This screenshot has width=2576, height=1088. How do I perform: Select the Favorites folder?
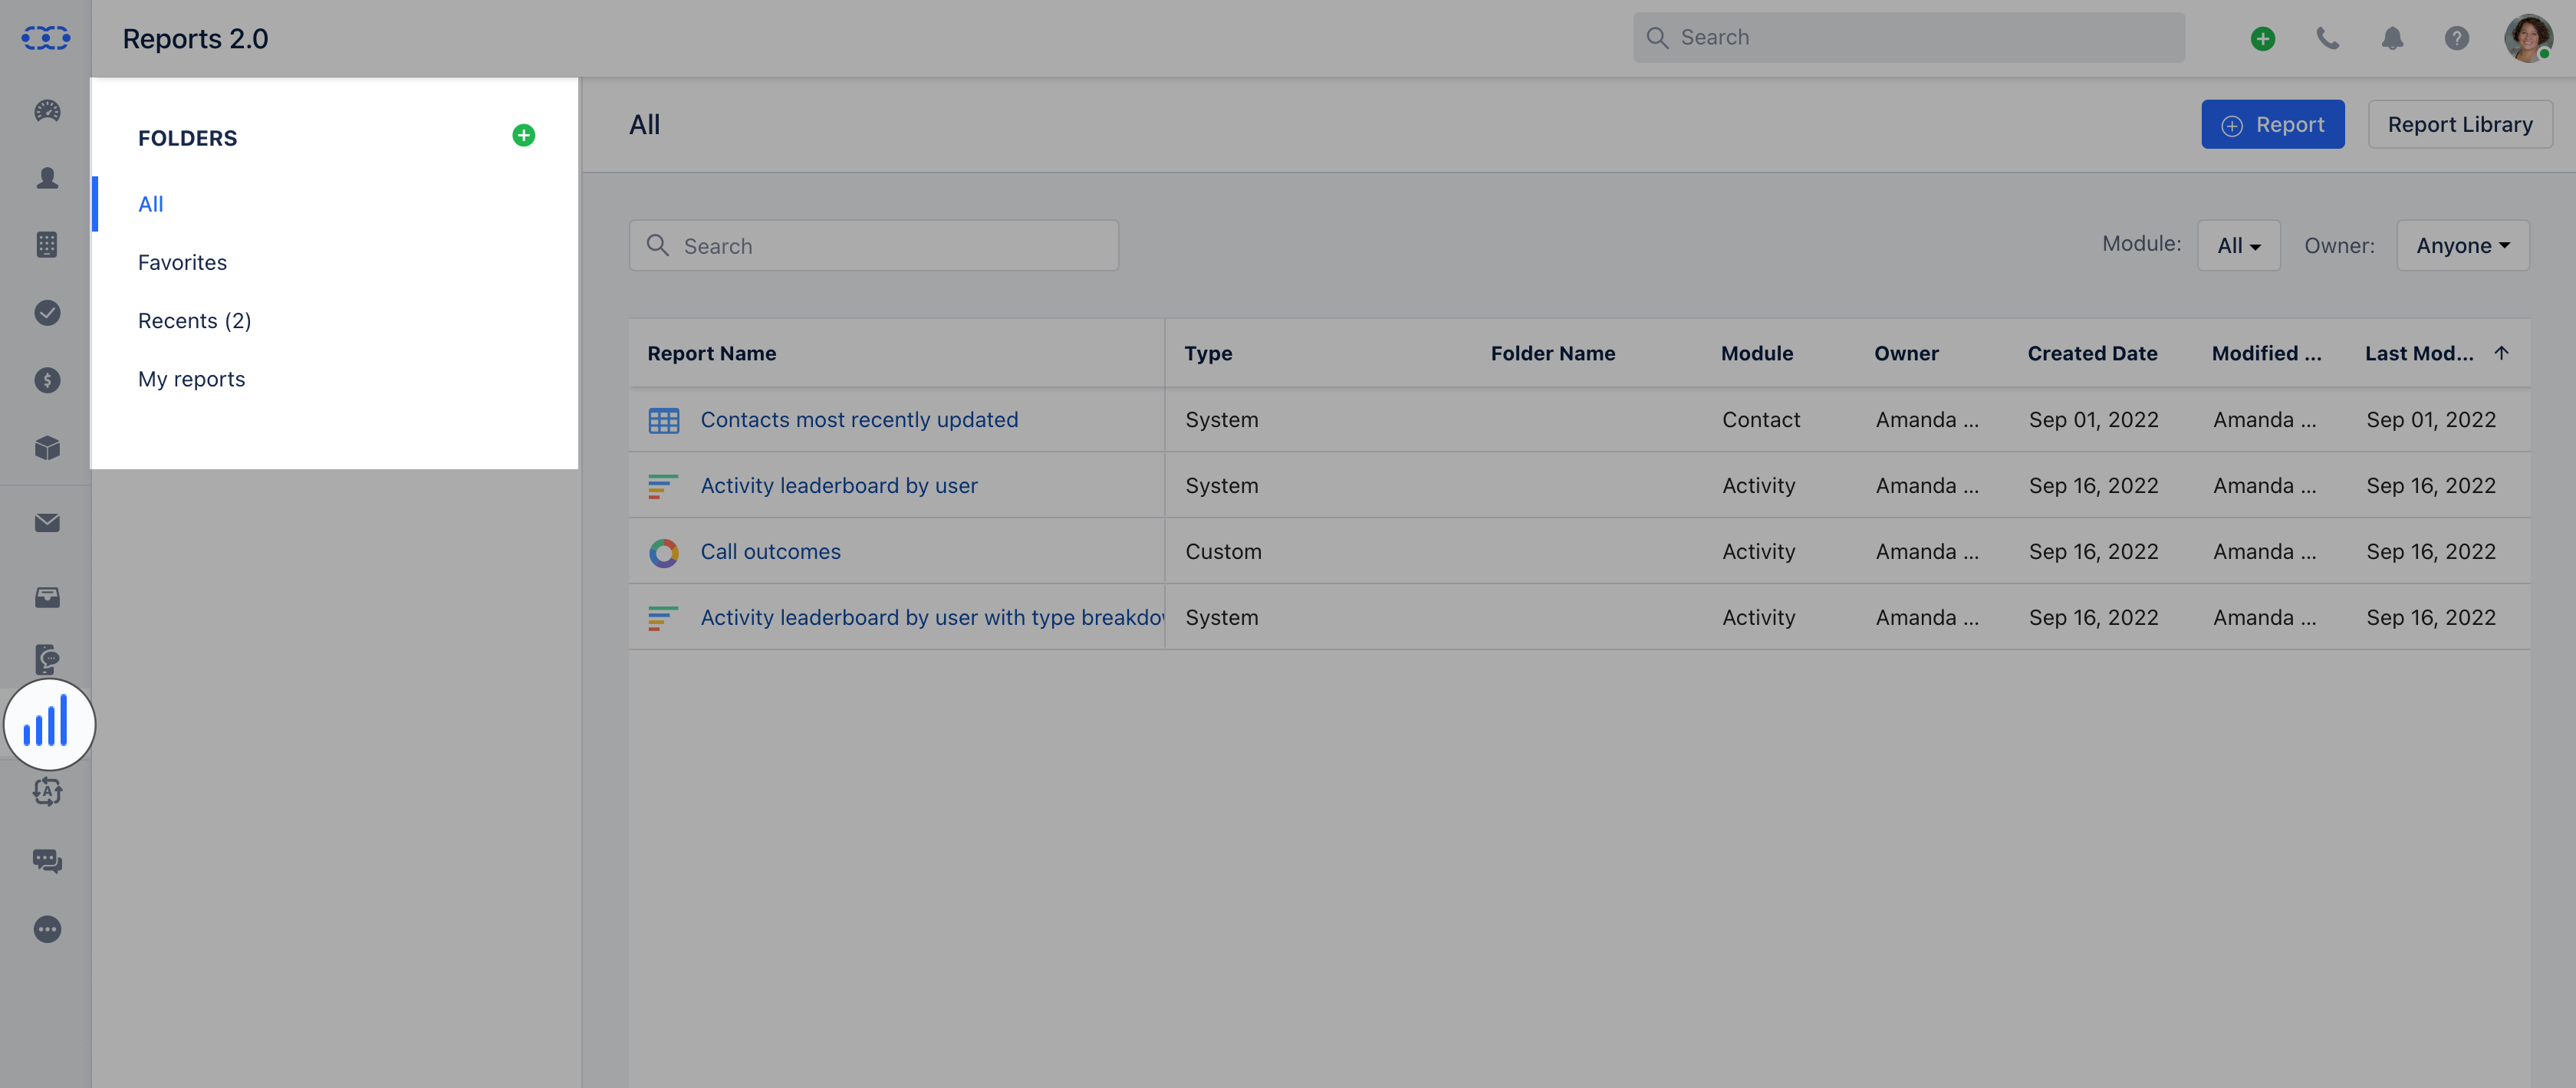pyautogui.click(x=182, y=262)
